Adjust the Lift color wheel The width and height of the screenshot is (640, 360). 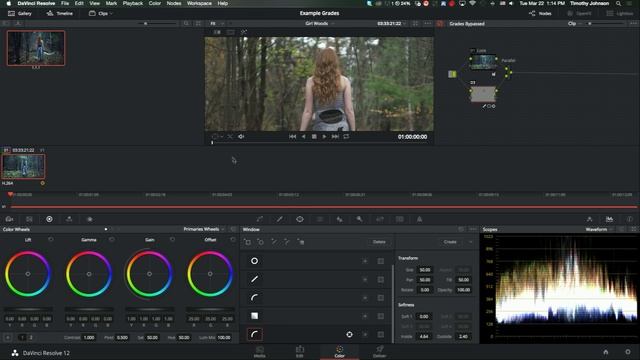pos(28,274)
